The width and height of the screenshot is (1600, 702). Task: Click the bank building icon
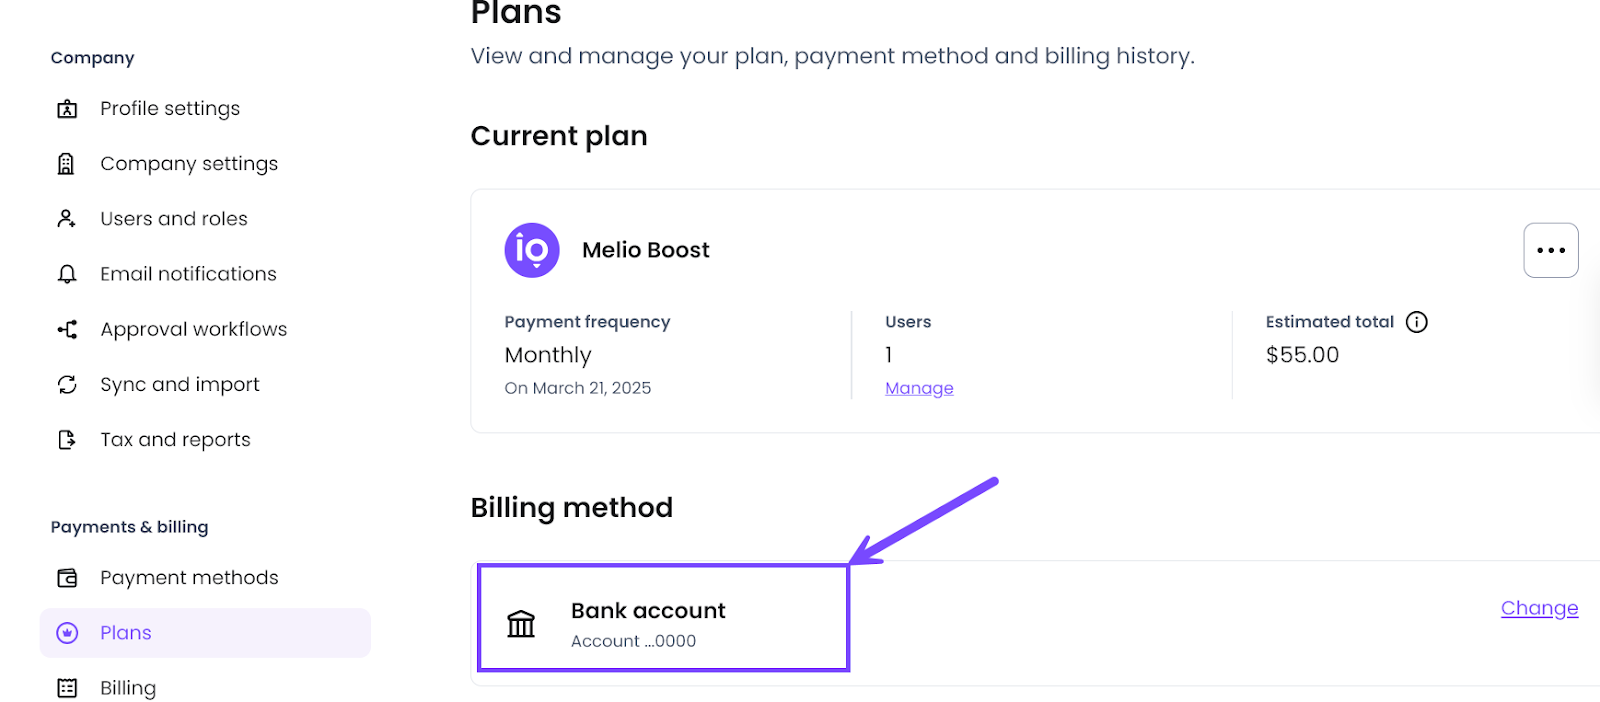click(x=521, y=624)
